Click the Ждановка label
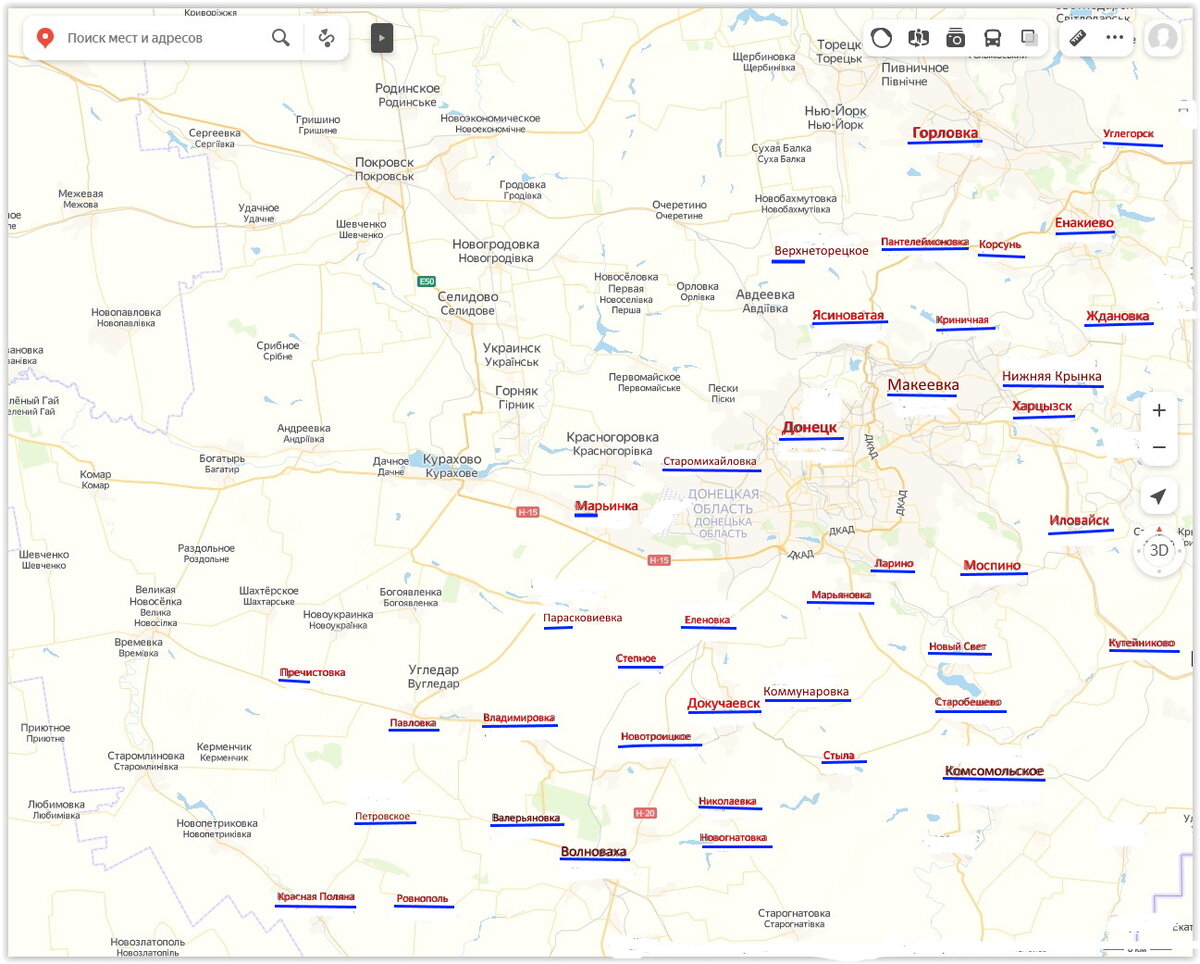Screen dimensions: 1200x964 (1118, 316)
